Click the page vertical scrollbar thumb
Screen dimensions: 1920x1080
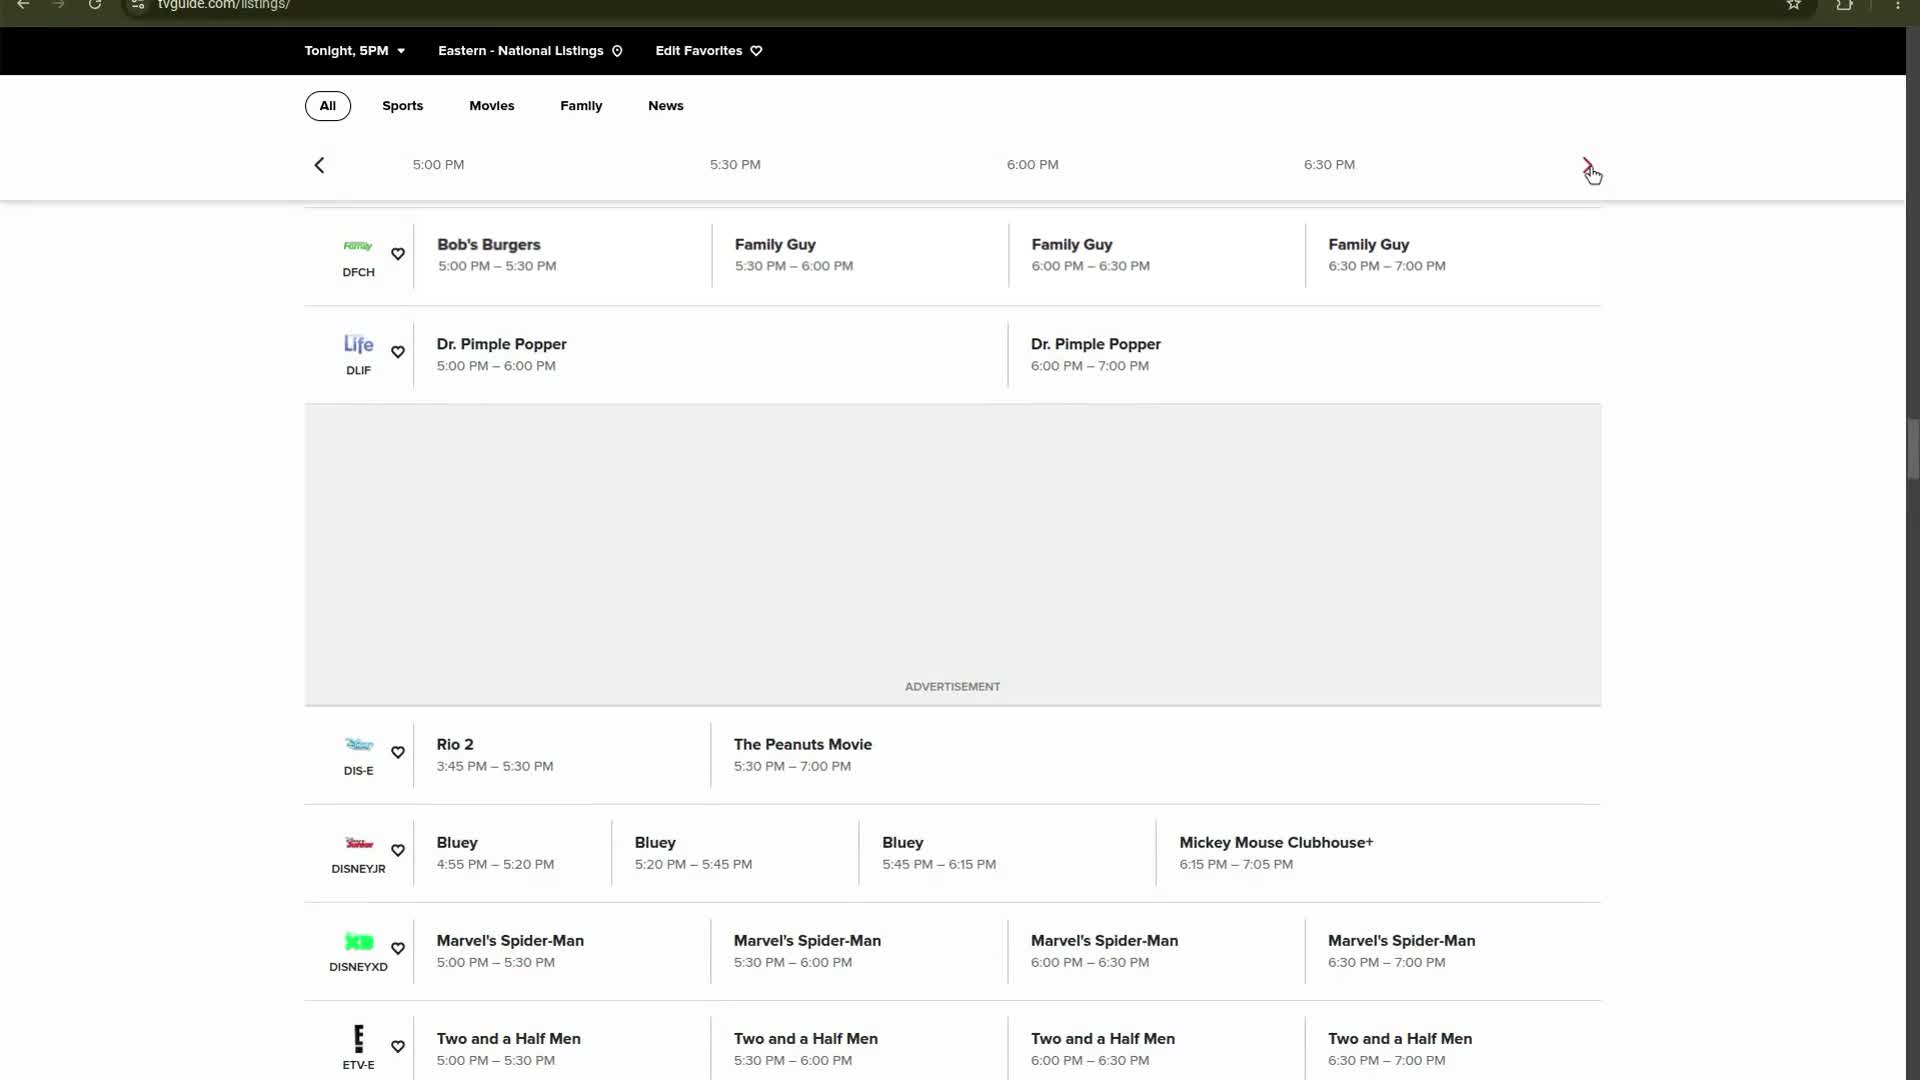click(1913, 450)
